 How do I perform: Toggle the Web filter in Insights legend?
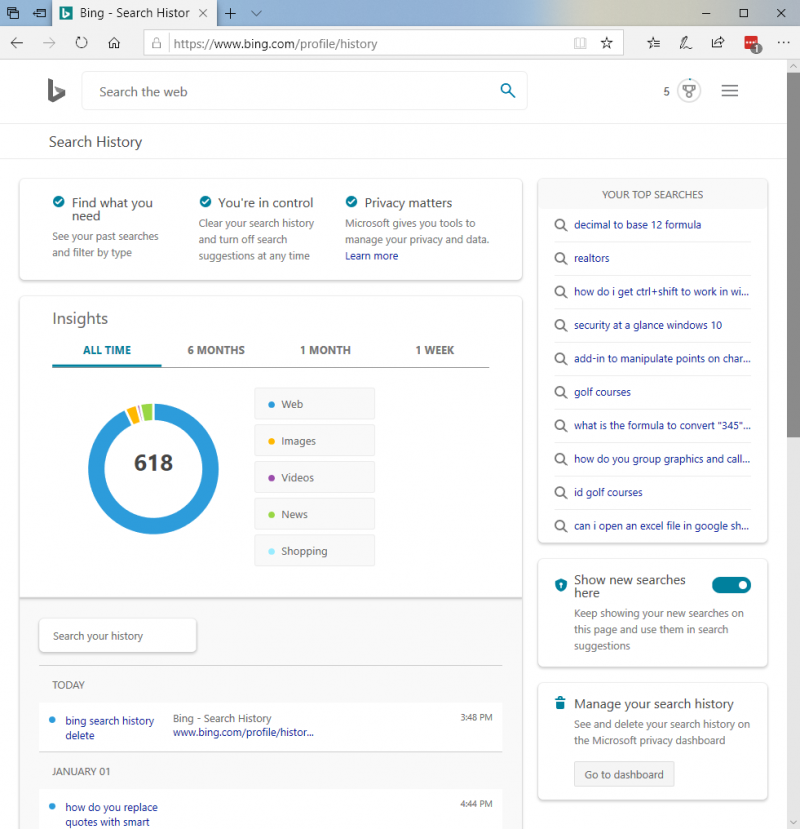click(315, 404)
